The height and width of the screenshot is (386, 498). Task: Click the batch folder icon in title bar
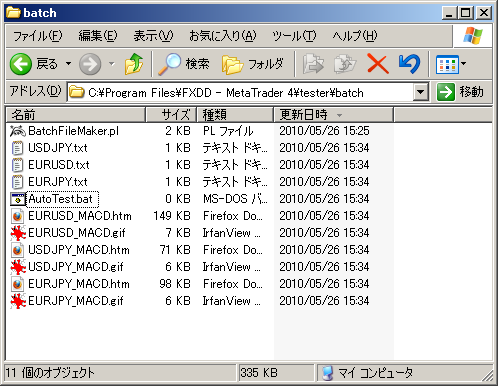tap(13, 12)
